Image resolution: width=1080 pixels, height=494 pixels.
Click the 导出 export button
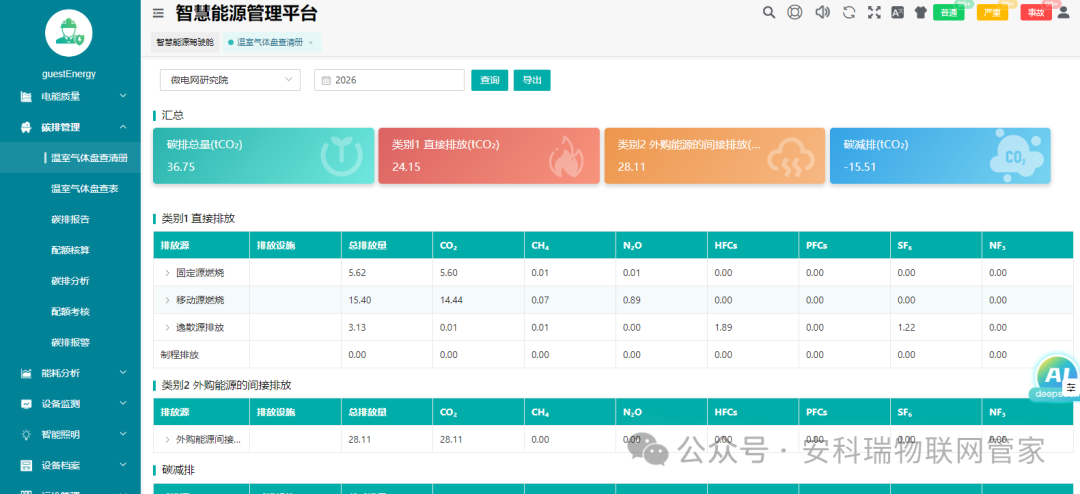(532, 80)
